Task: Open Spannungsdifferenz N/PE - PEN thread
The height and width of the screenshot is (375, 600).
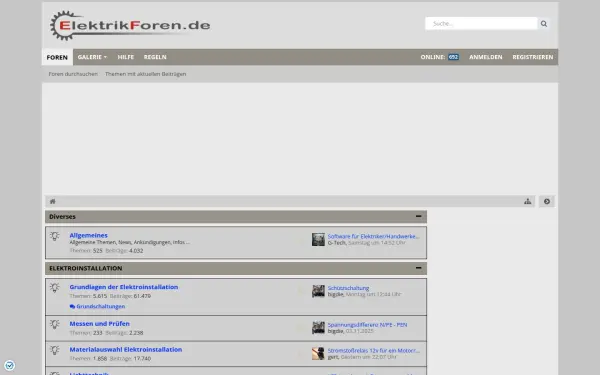Action: click(367, 324)
